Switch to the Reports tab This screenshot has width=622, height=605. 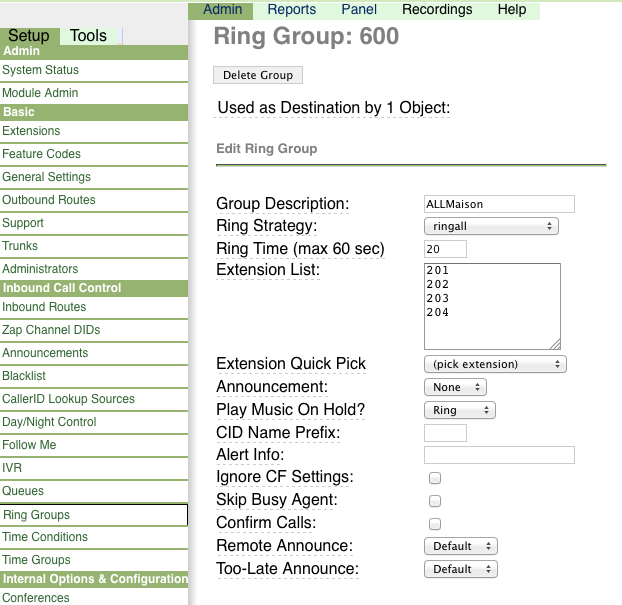click(292, 10)
